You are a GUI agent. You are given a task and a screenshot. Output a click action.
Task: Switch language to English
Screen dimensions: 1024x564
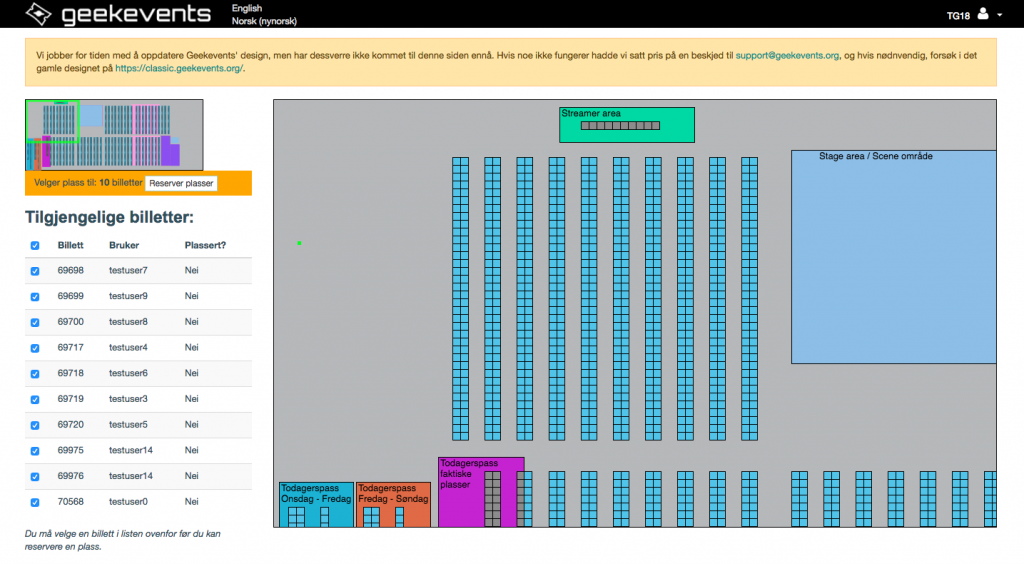click(247, 8)
